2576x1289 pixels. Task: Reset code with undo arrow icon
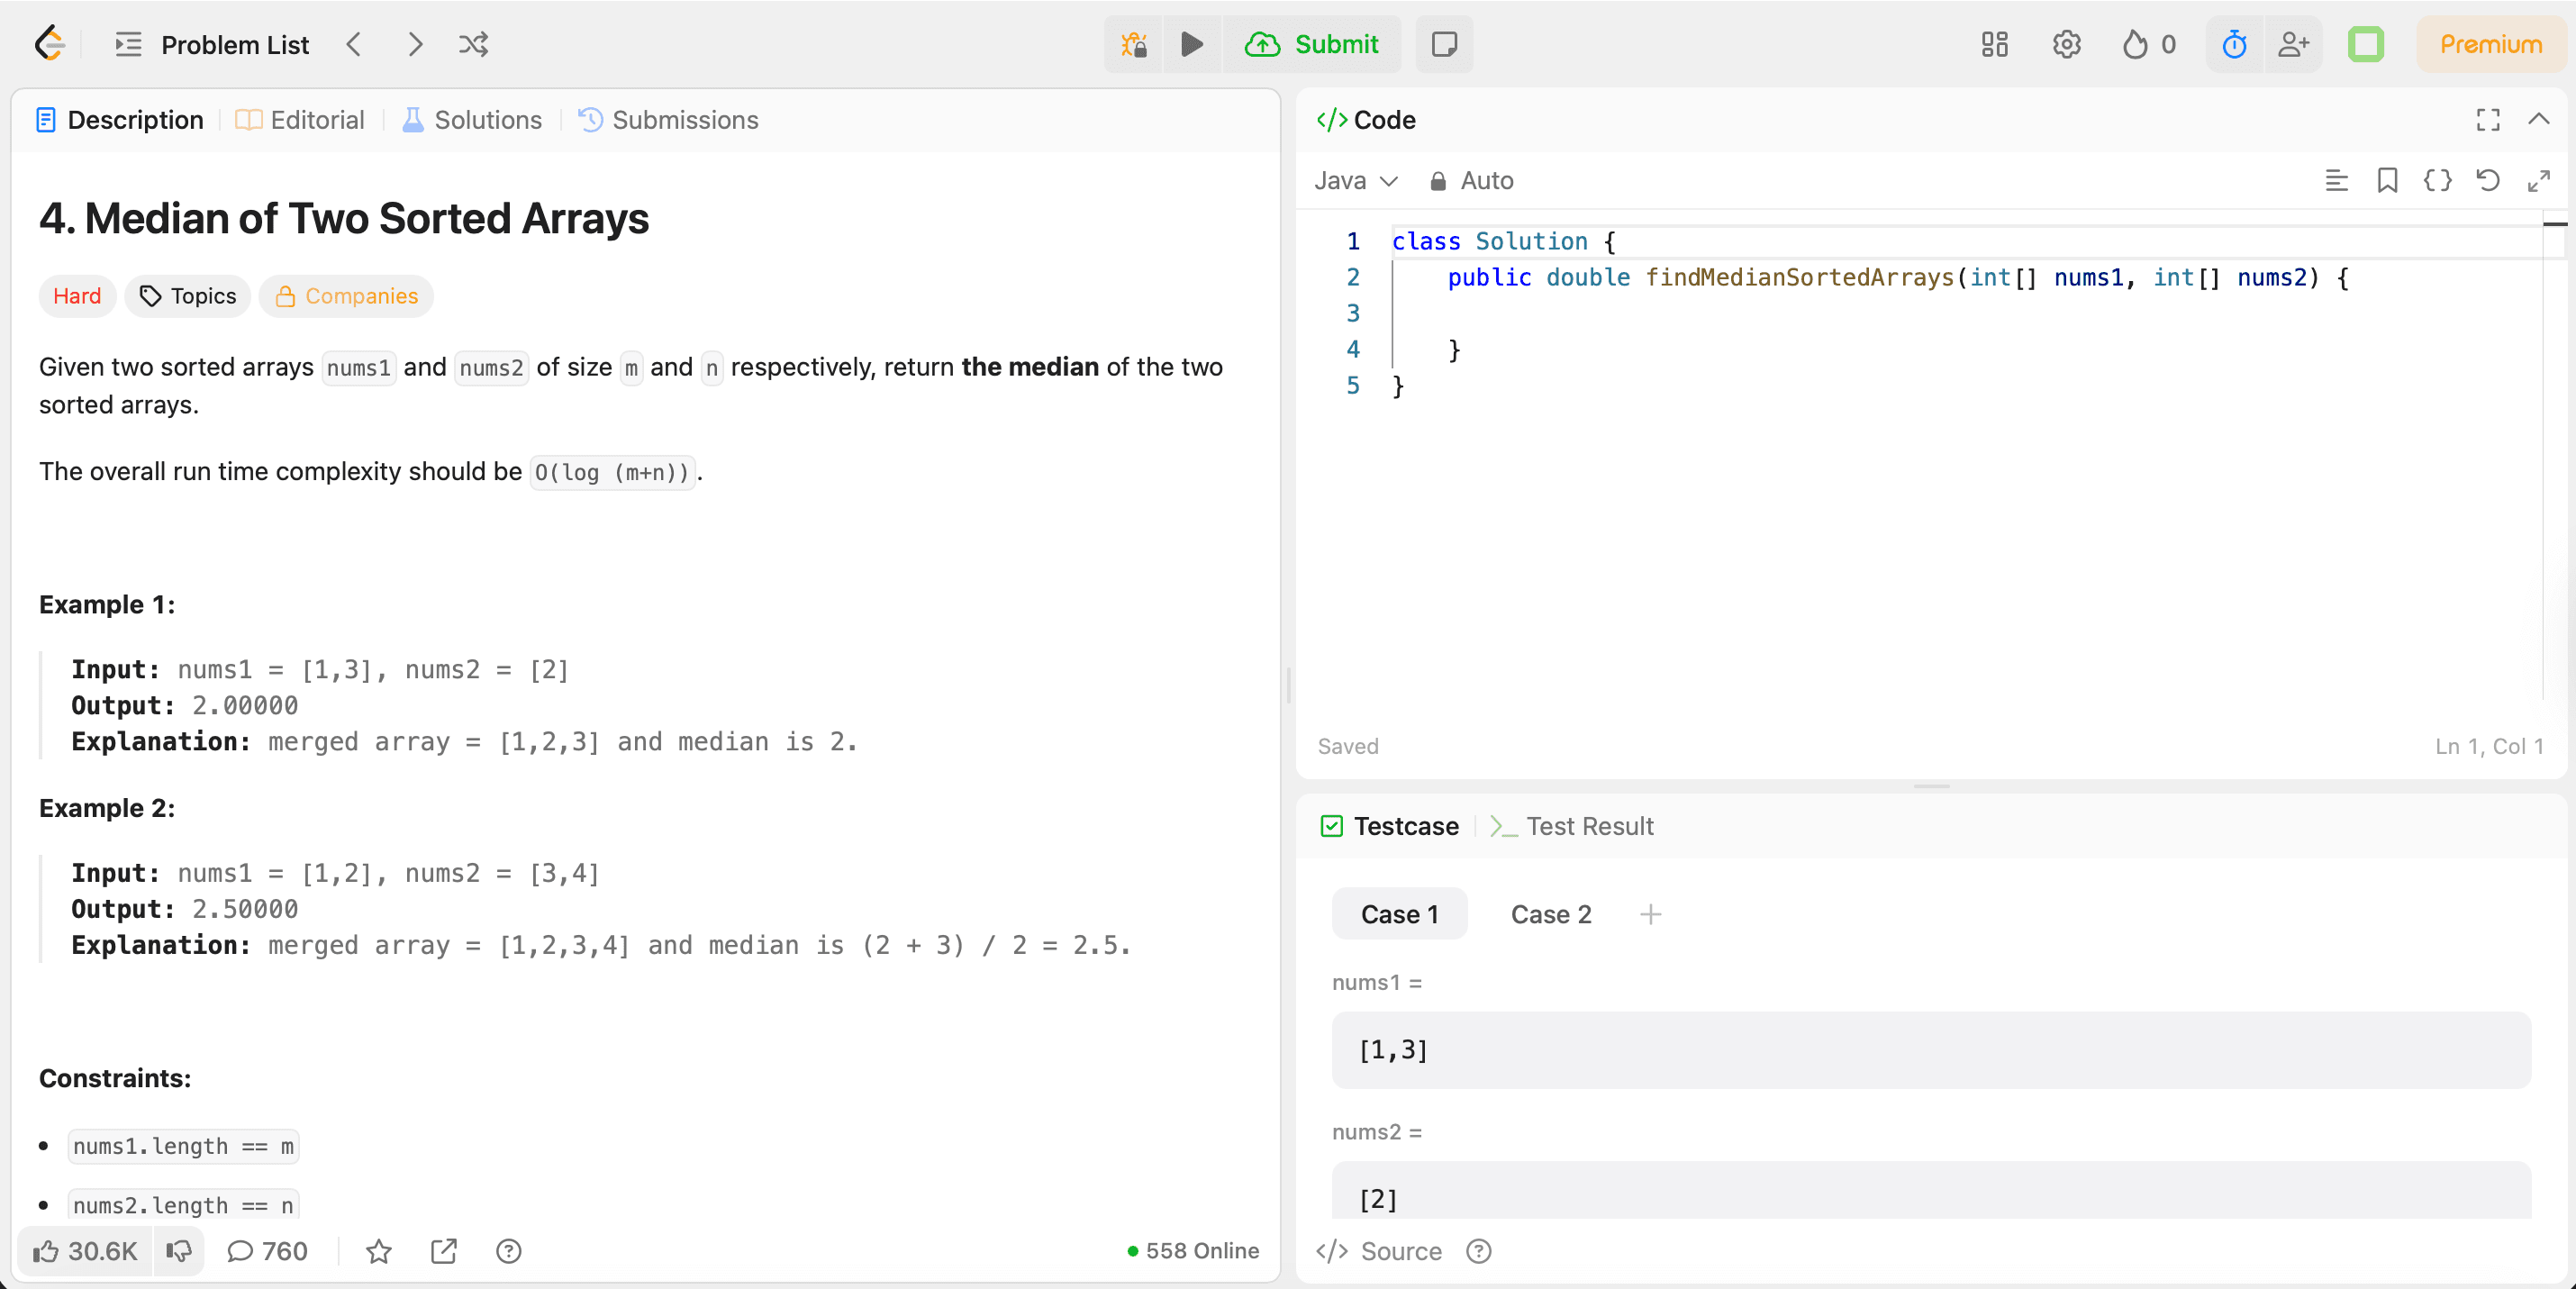click(x=2487, y=181)
